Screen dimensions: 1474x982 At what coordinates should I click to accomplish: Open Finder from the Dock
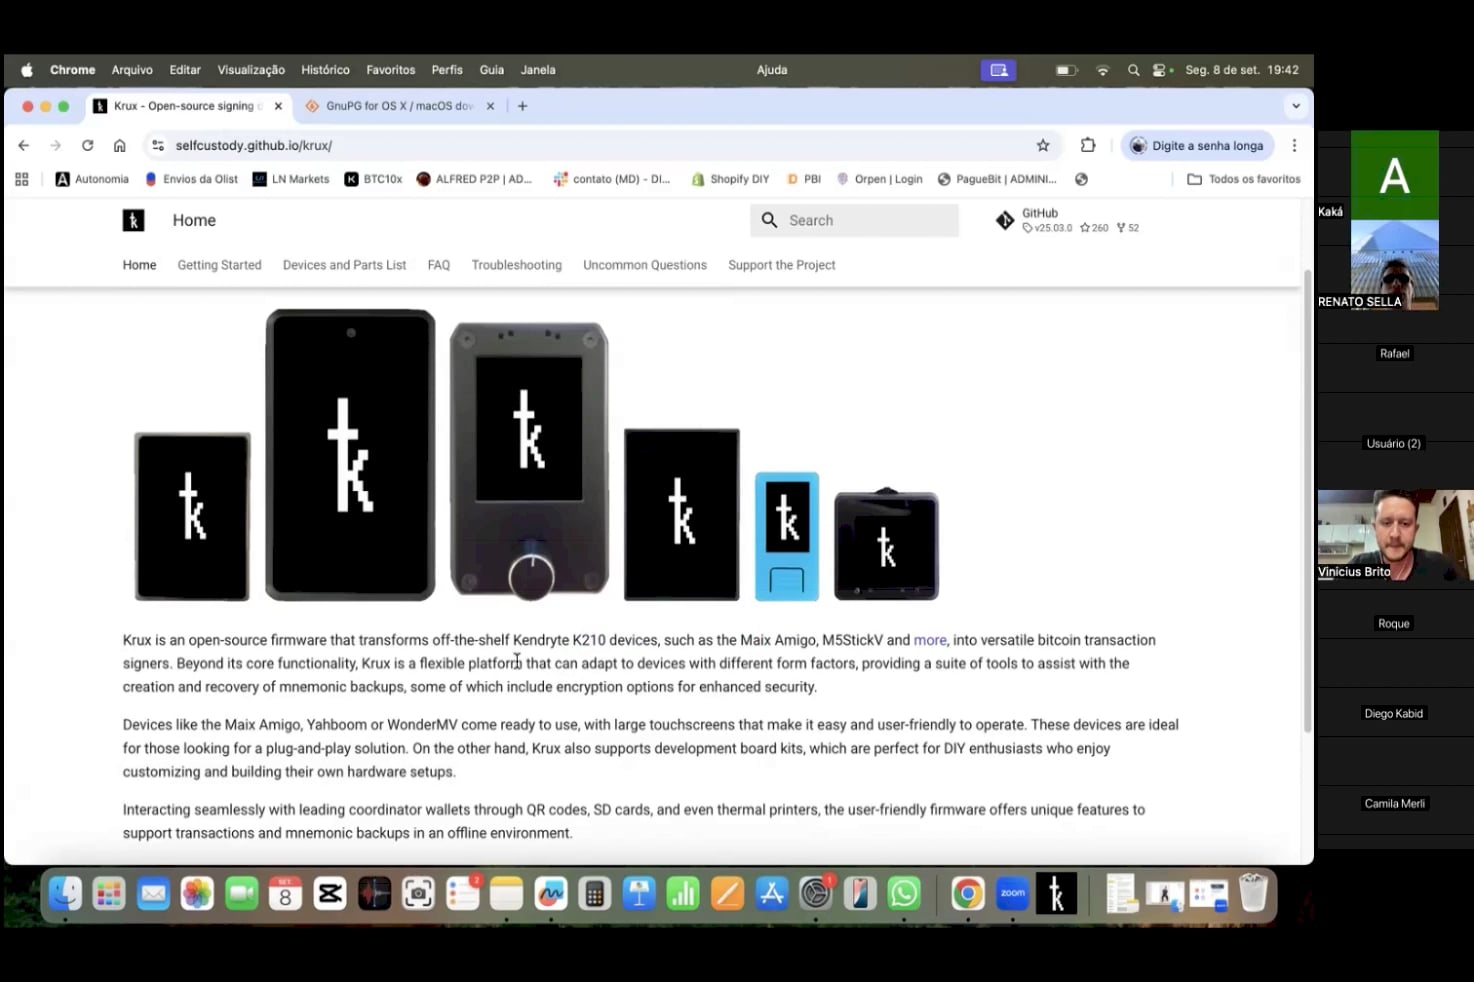click(65, 893)
